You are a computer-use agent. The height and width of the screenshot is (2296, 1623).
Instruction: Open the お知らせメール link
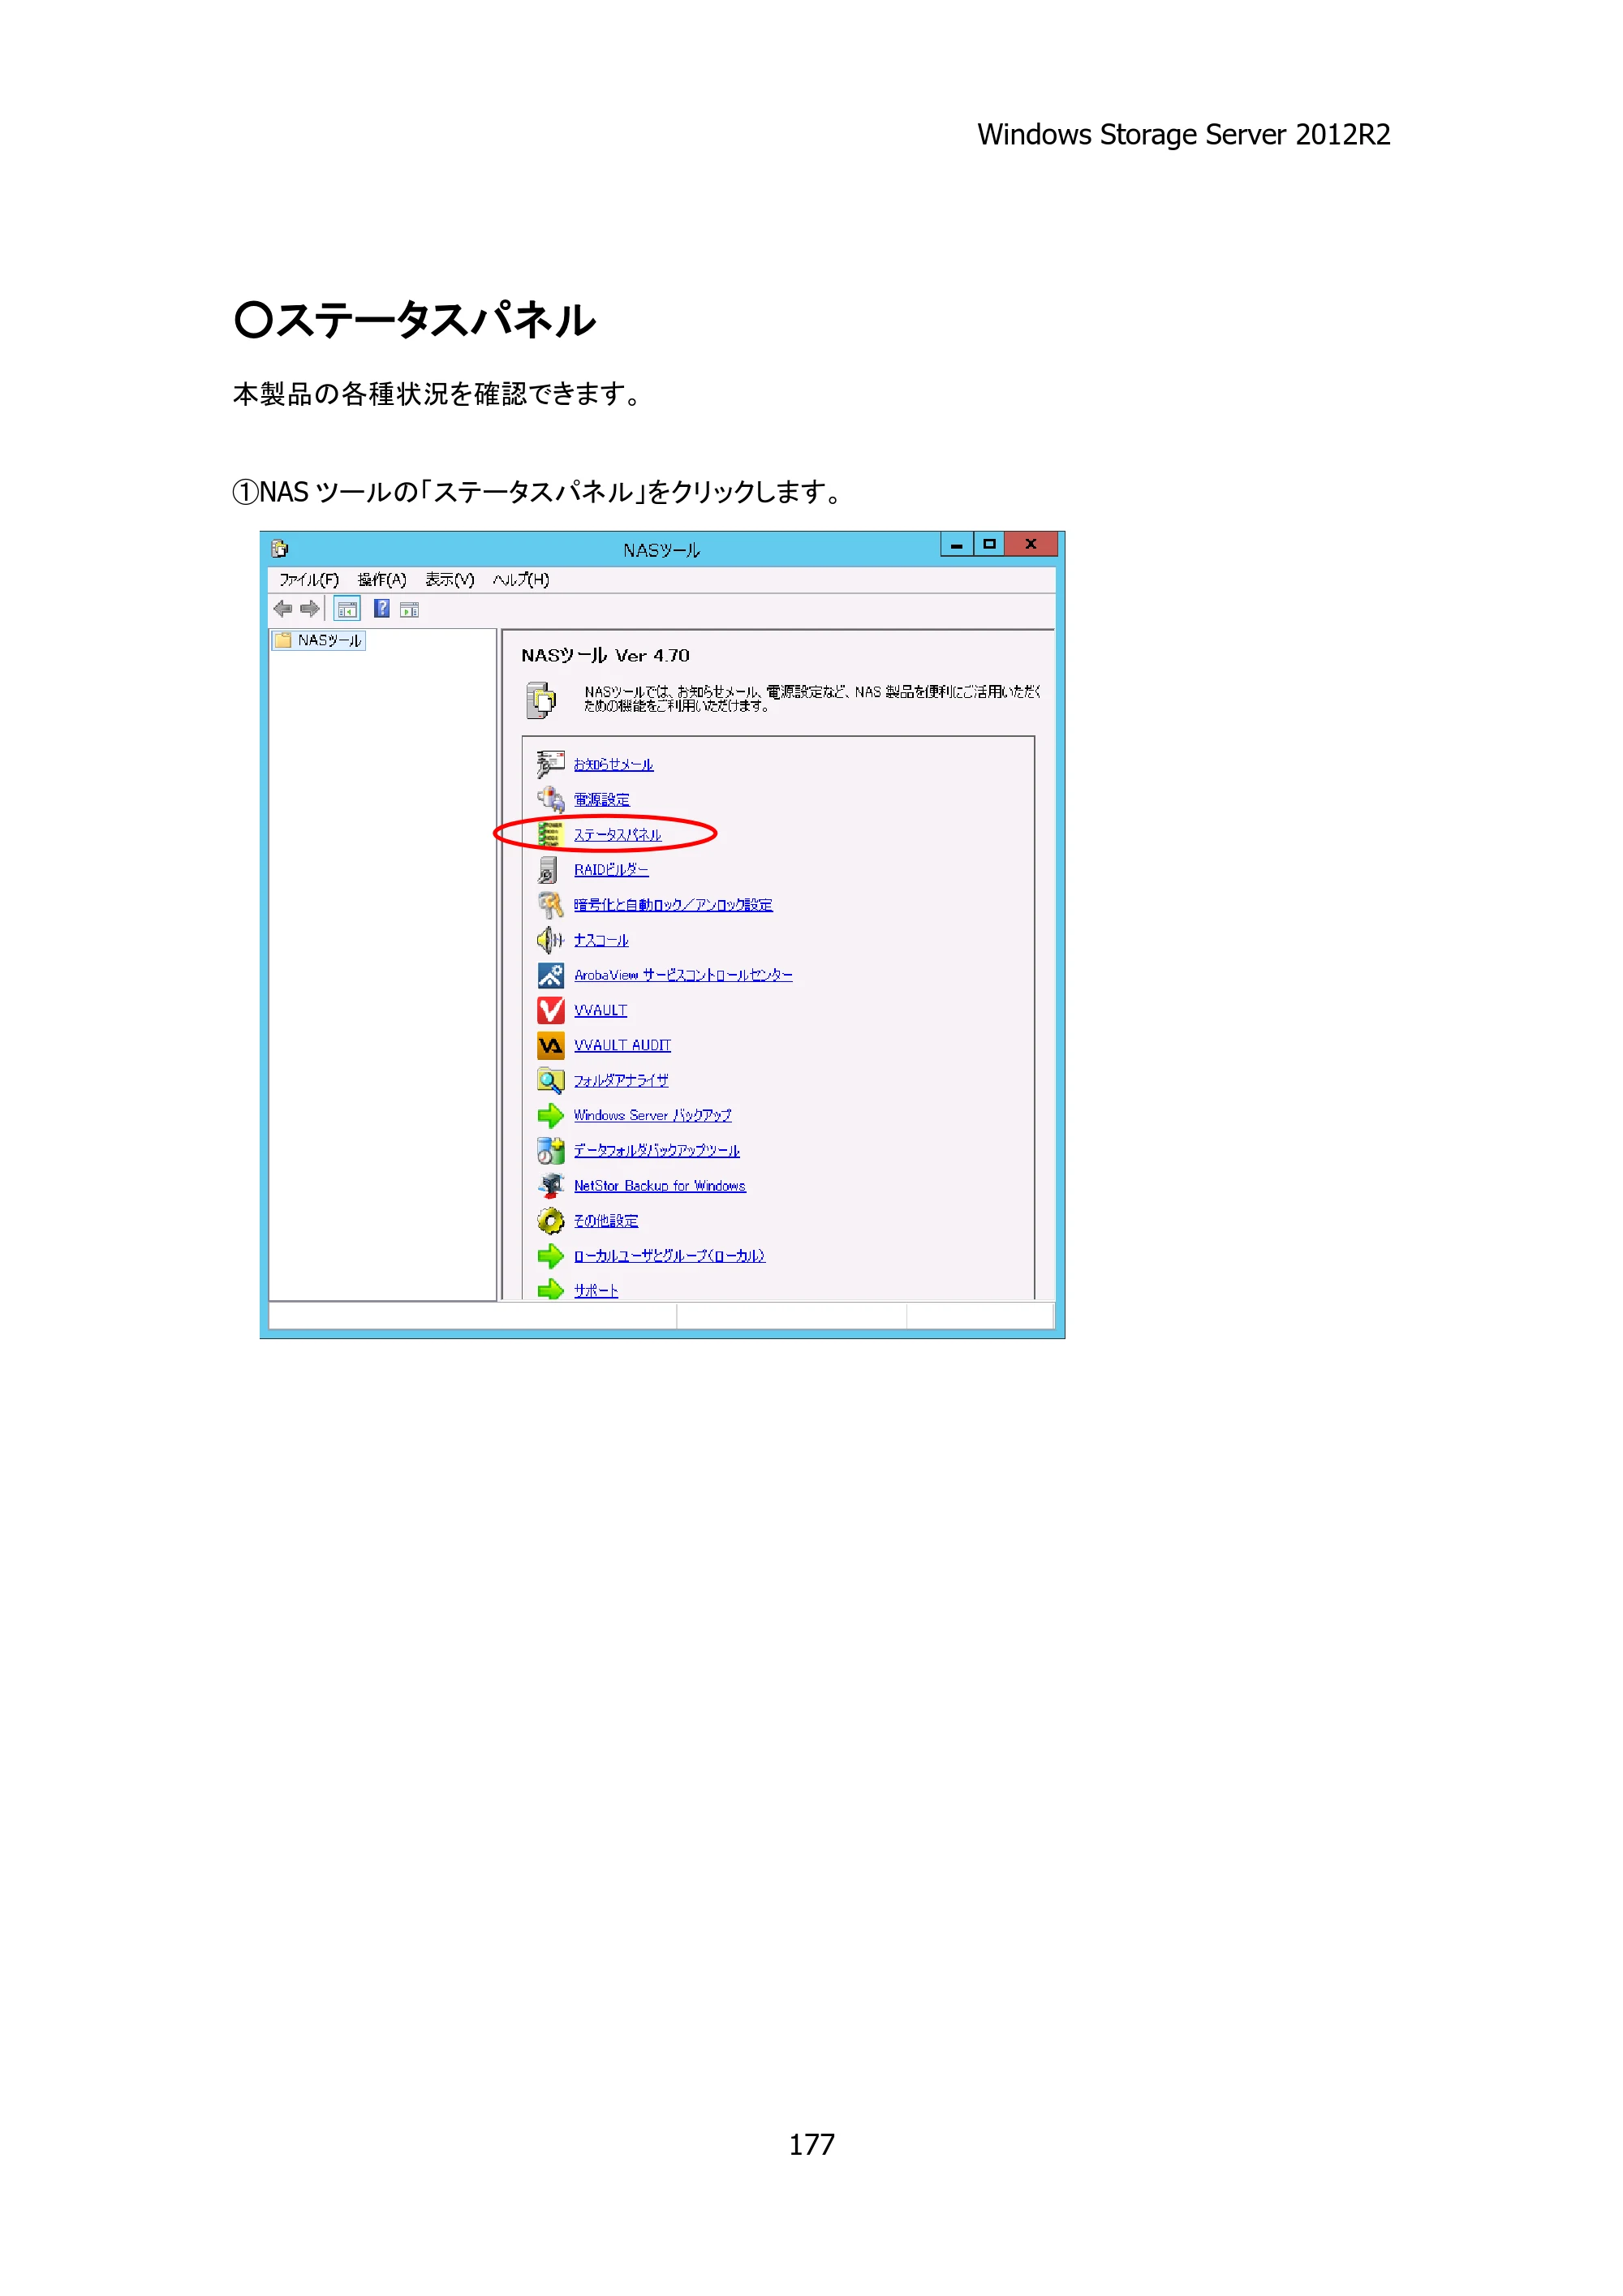tap(613, 765)
